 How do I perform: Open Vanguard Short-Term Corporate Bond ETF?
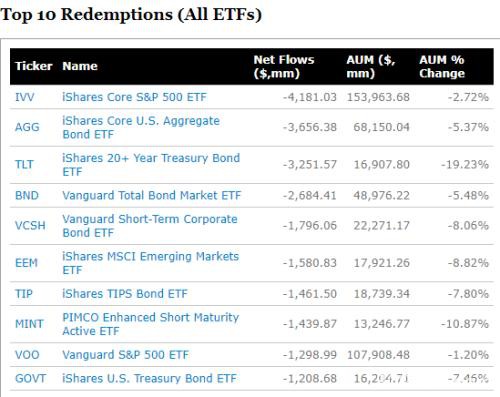point(150,226)
